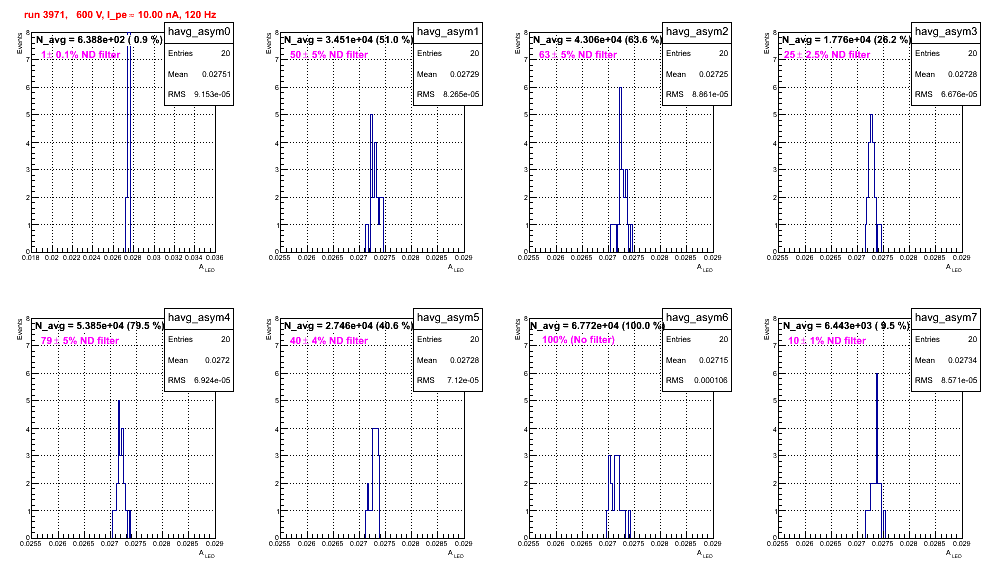Click the 25± 2.5% ND filter label
Image resolution: width=996 pixels, height=572 pixels.
[826, 55]
